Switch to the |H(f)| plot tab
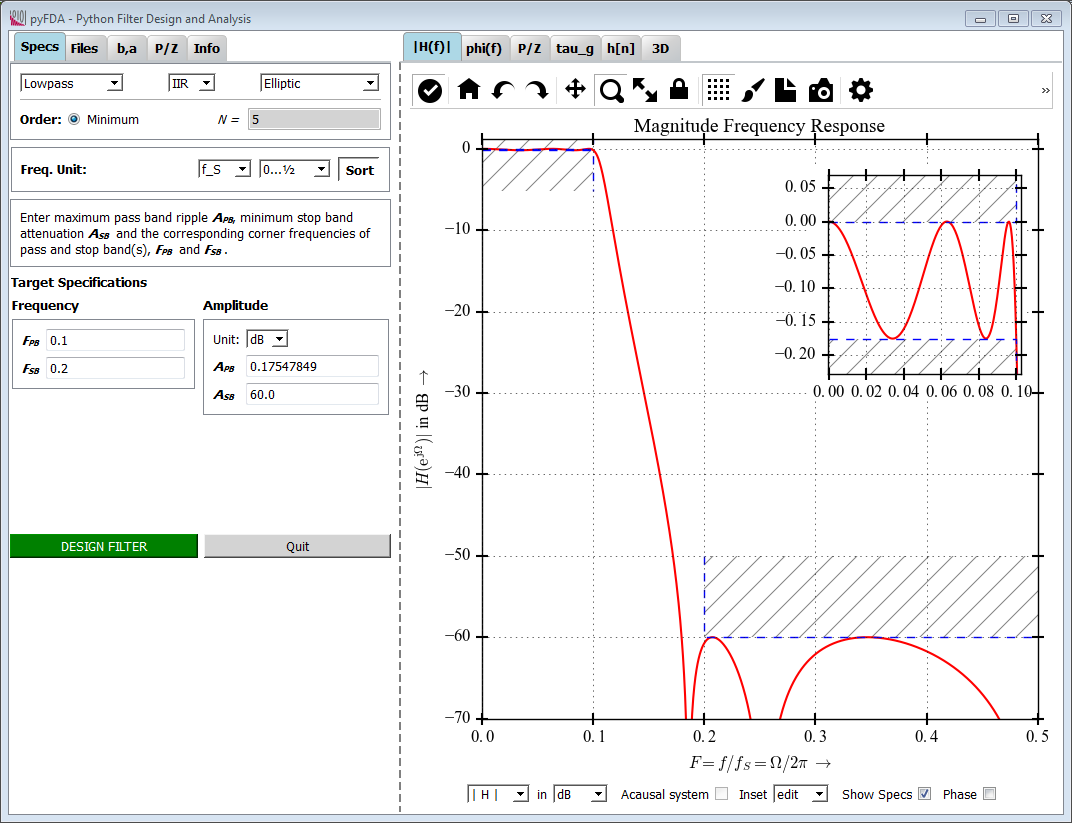This screenshot has height=823, width=1072. 432,47
